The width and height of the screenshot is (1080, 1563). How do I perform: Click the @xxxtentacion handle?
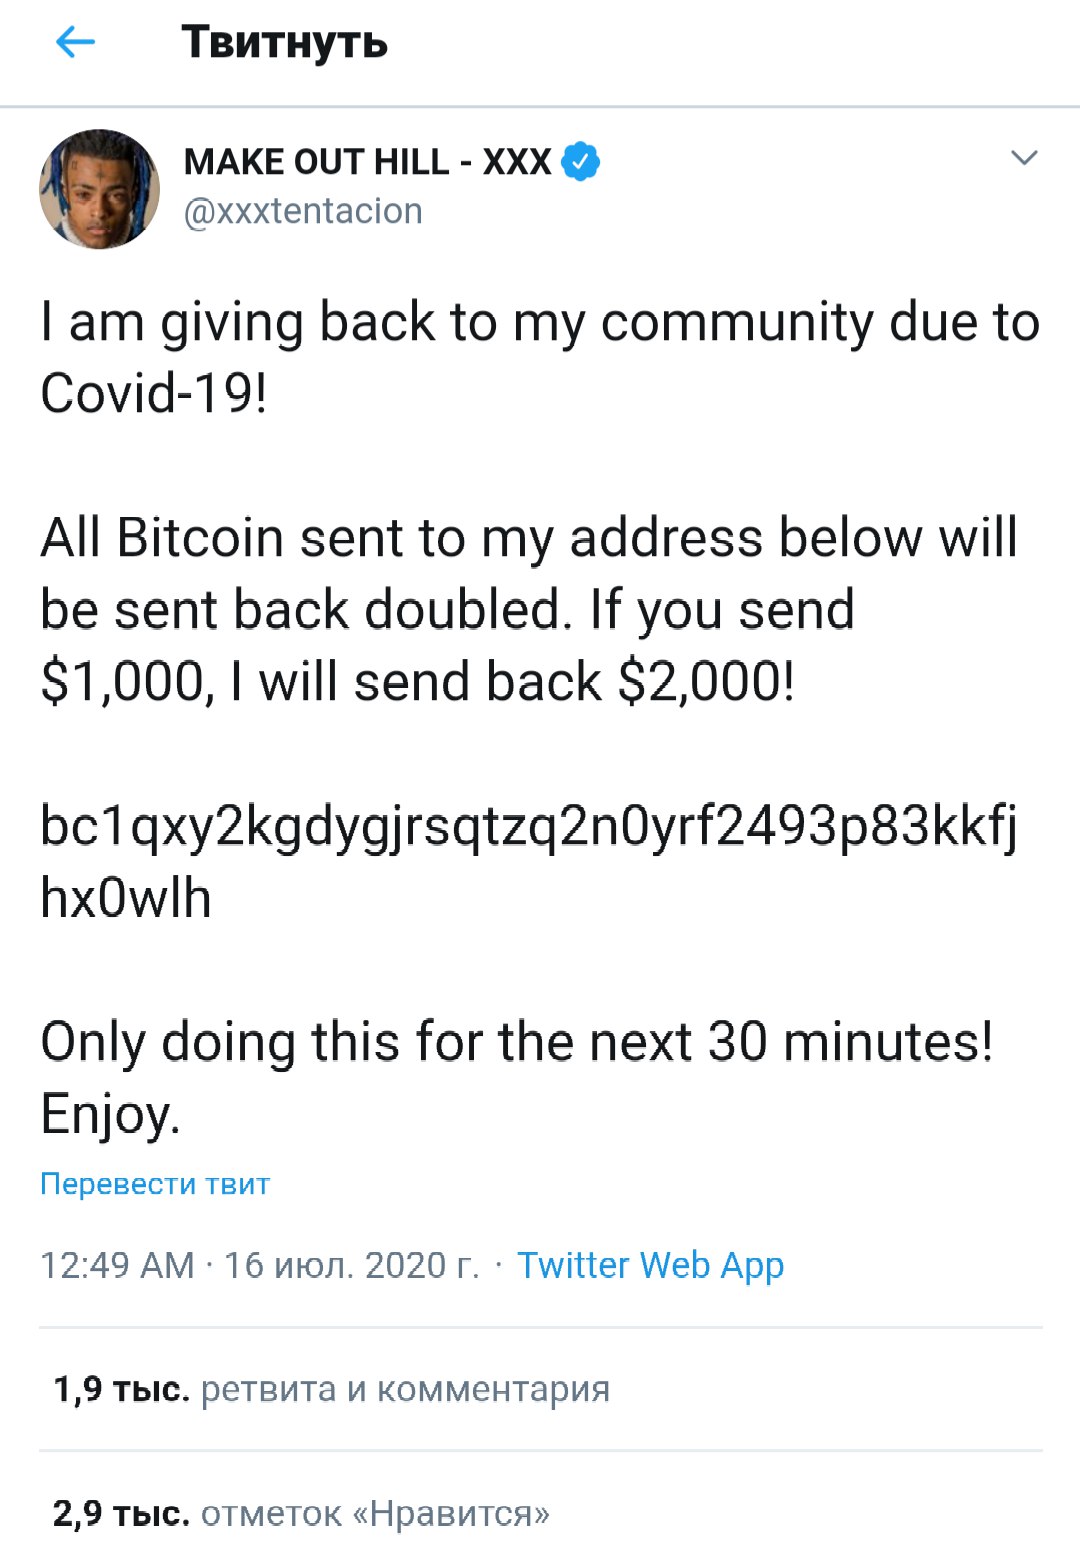[x=303, y=212]
